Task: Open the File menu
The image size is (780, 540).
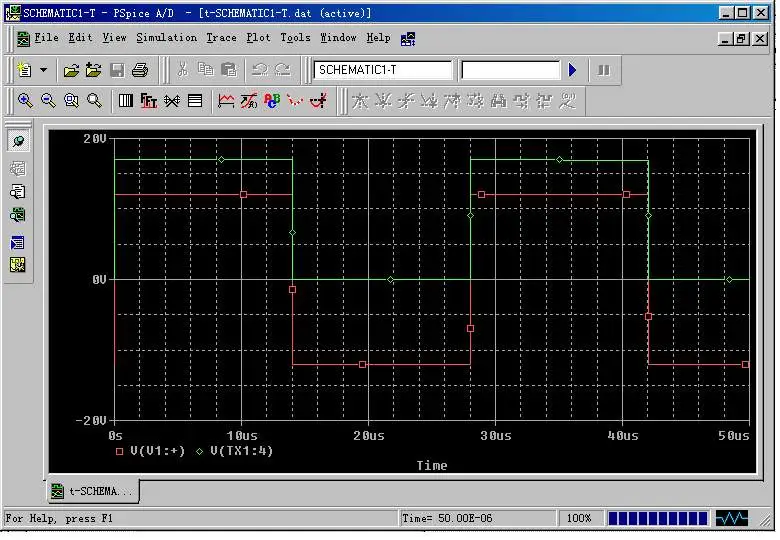Action: pyautogui.click(x=46, y=38)
